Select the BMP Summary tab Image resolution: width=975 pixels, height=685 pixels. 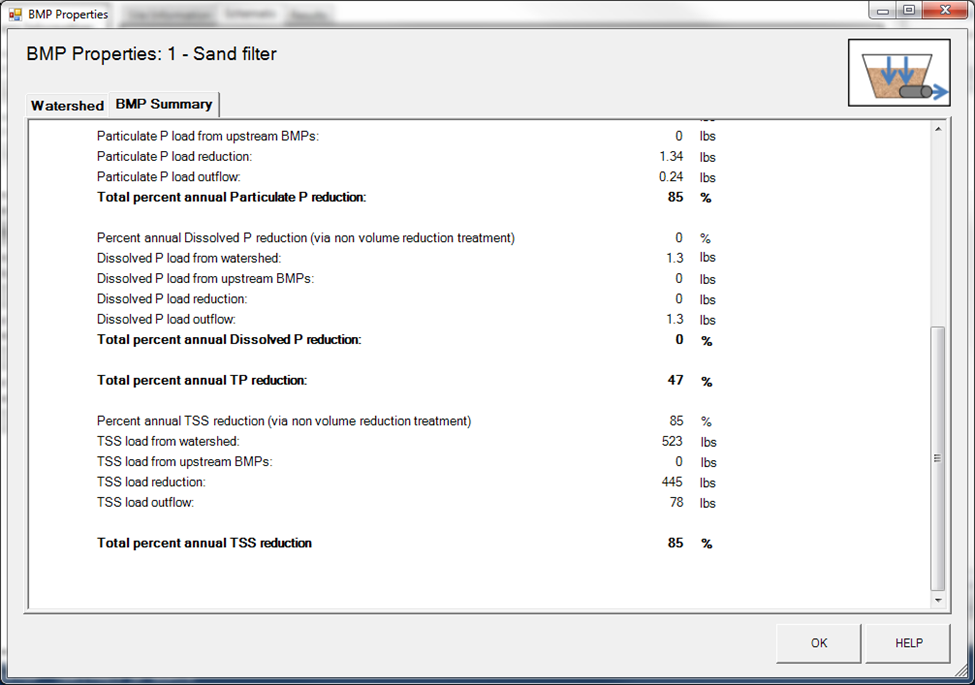pos(164,104)
